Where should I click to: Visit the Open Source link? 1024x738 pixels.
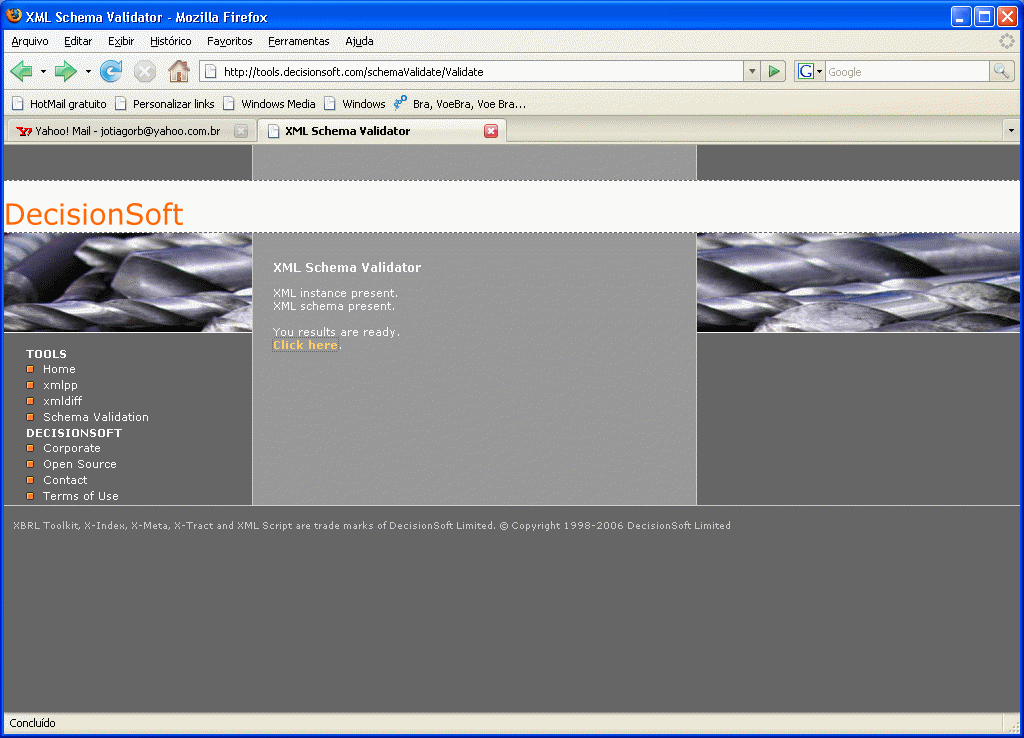(80, 464)
